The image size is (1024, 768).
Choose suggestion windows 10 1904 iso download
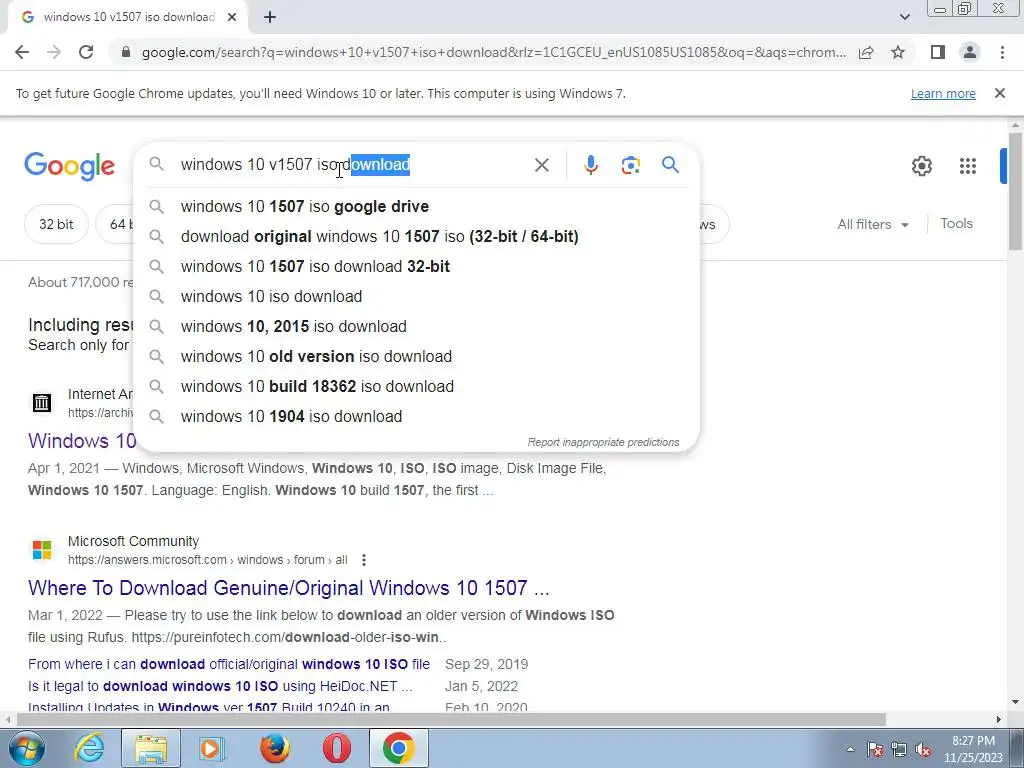[x=416, y=417]
